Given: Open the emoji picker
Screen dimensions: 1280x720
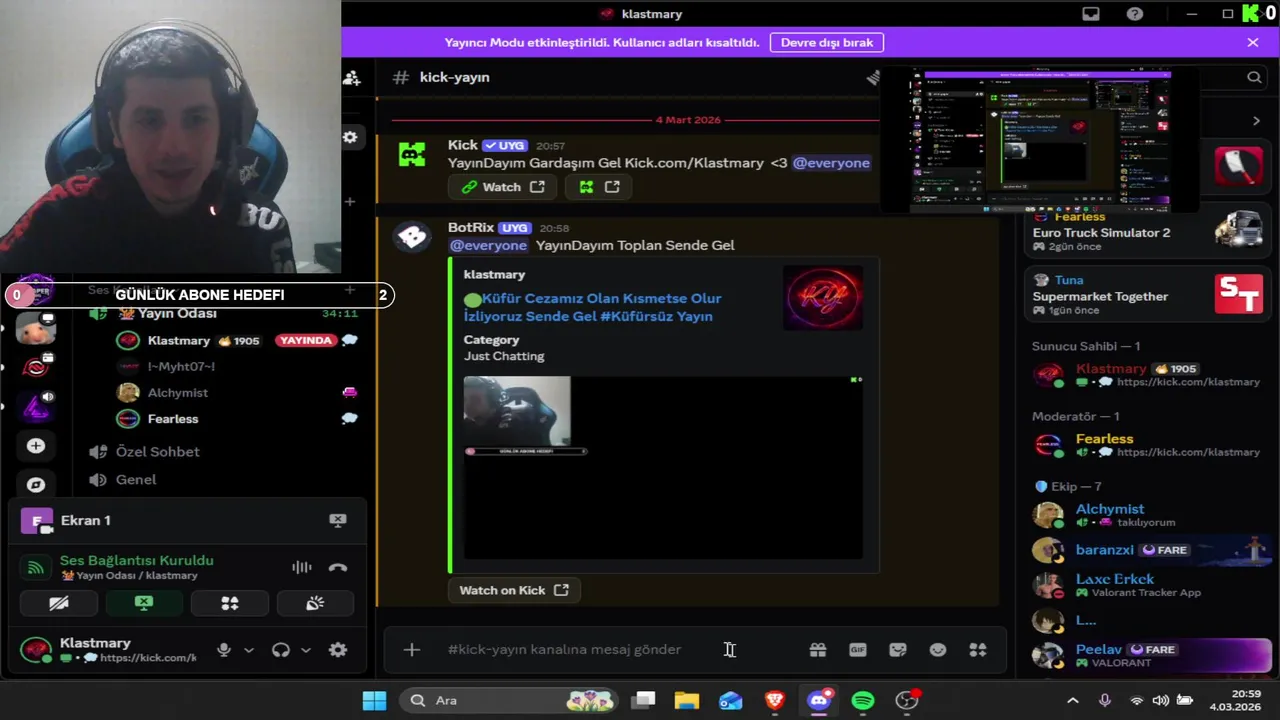Looking at the screenshot, I should click(x=938, y=650).
